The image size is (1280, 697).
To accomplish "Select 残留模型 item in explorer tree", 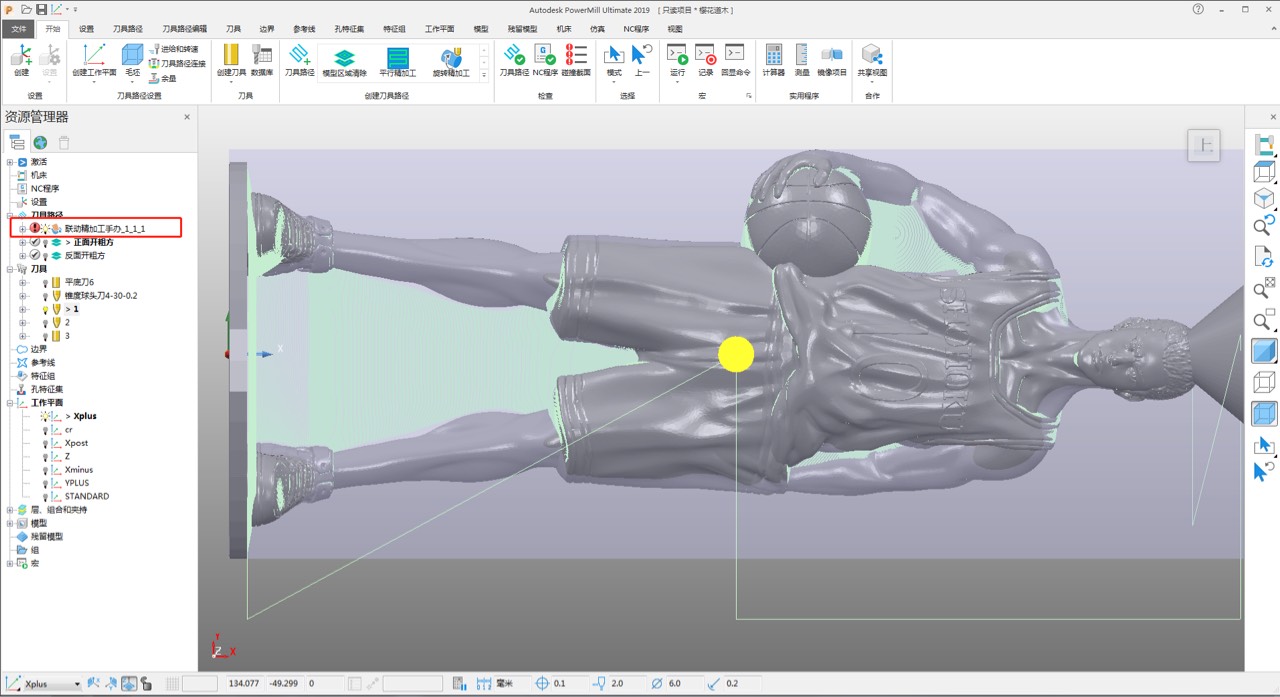I will (46, 537).
